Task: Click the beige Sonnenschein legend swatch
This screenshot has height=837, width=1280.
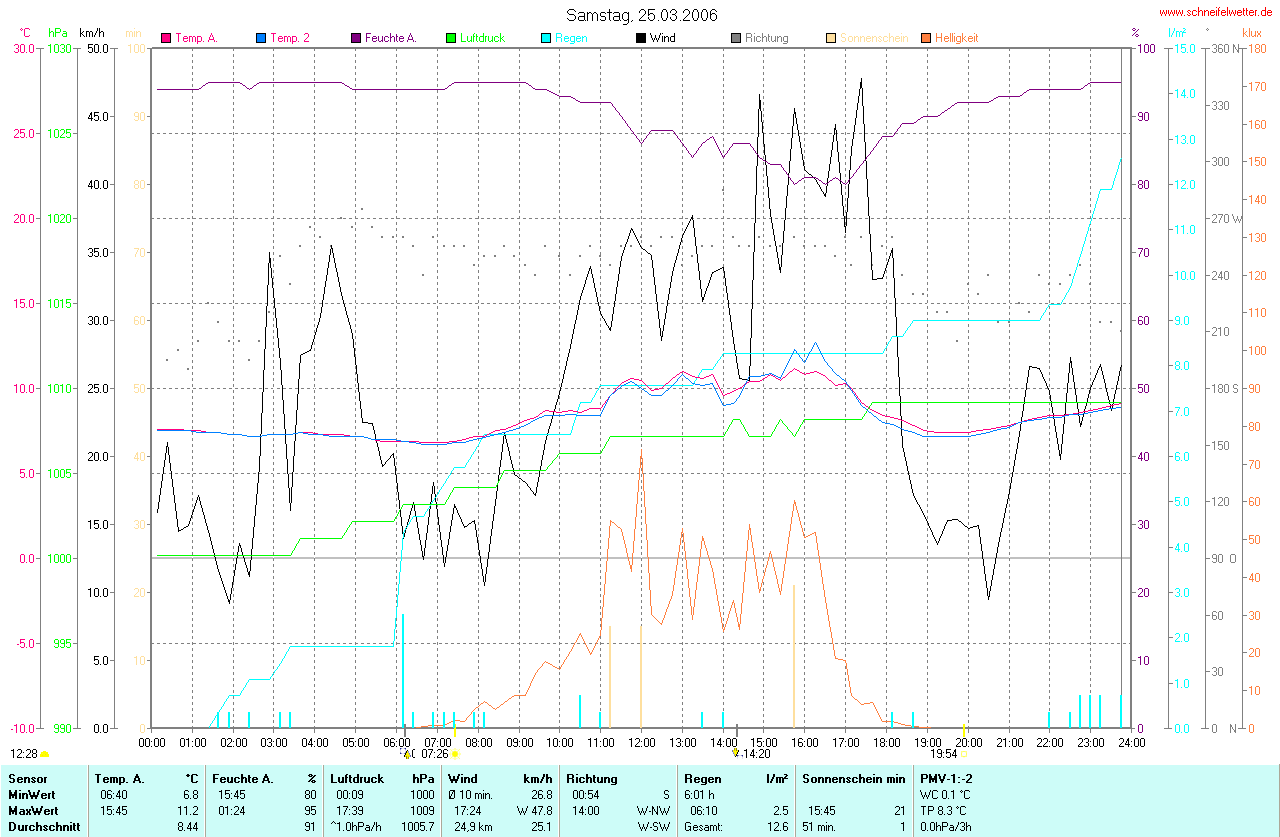Action: point(831,38)
